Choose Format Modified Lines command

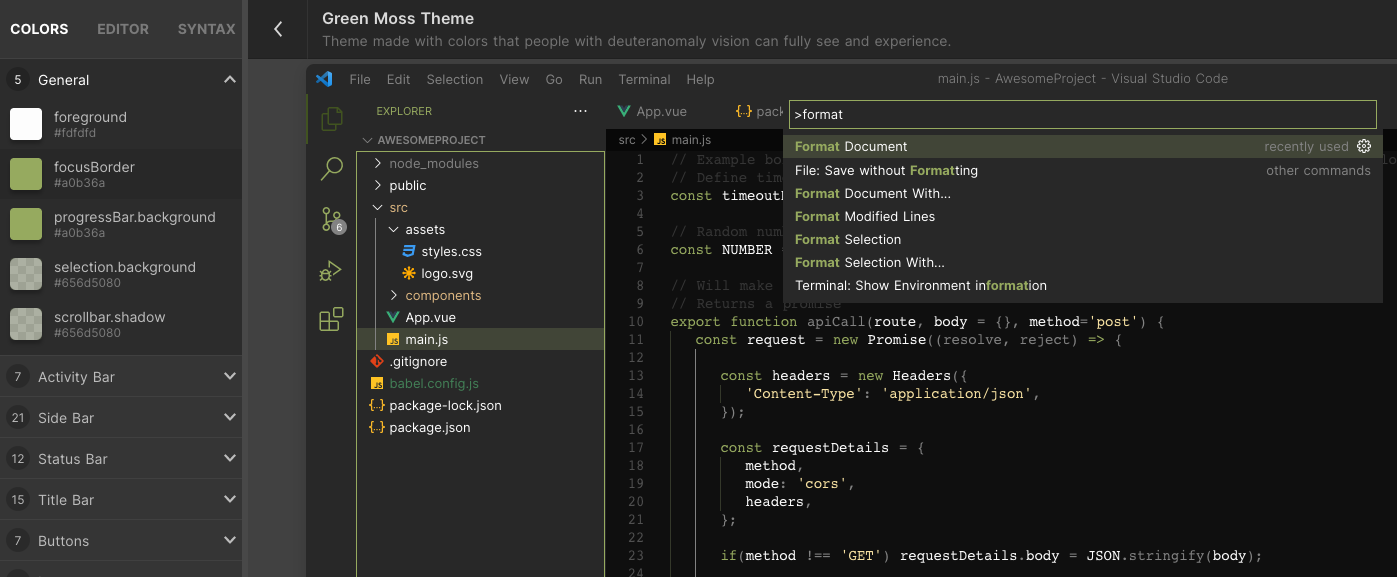[x=1083, y=216]
